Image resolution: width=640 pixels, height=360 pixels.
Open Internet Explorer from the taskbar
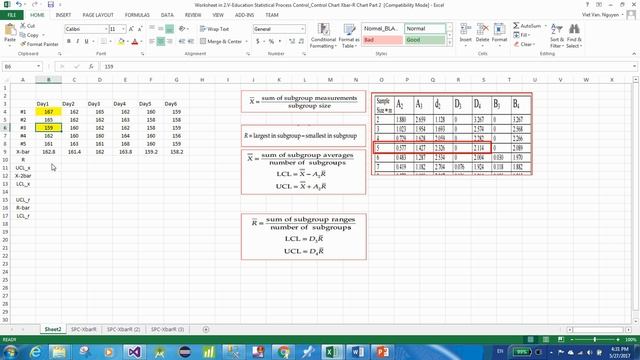(x=35, y=351)
